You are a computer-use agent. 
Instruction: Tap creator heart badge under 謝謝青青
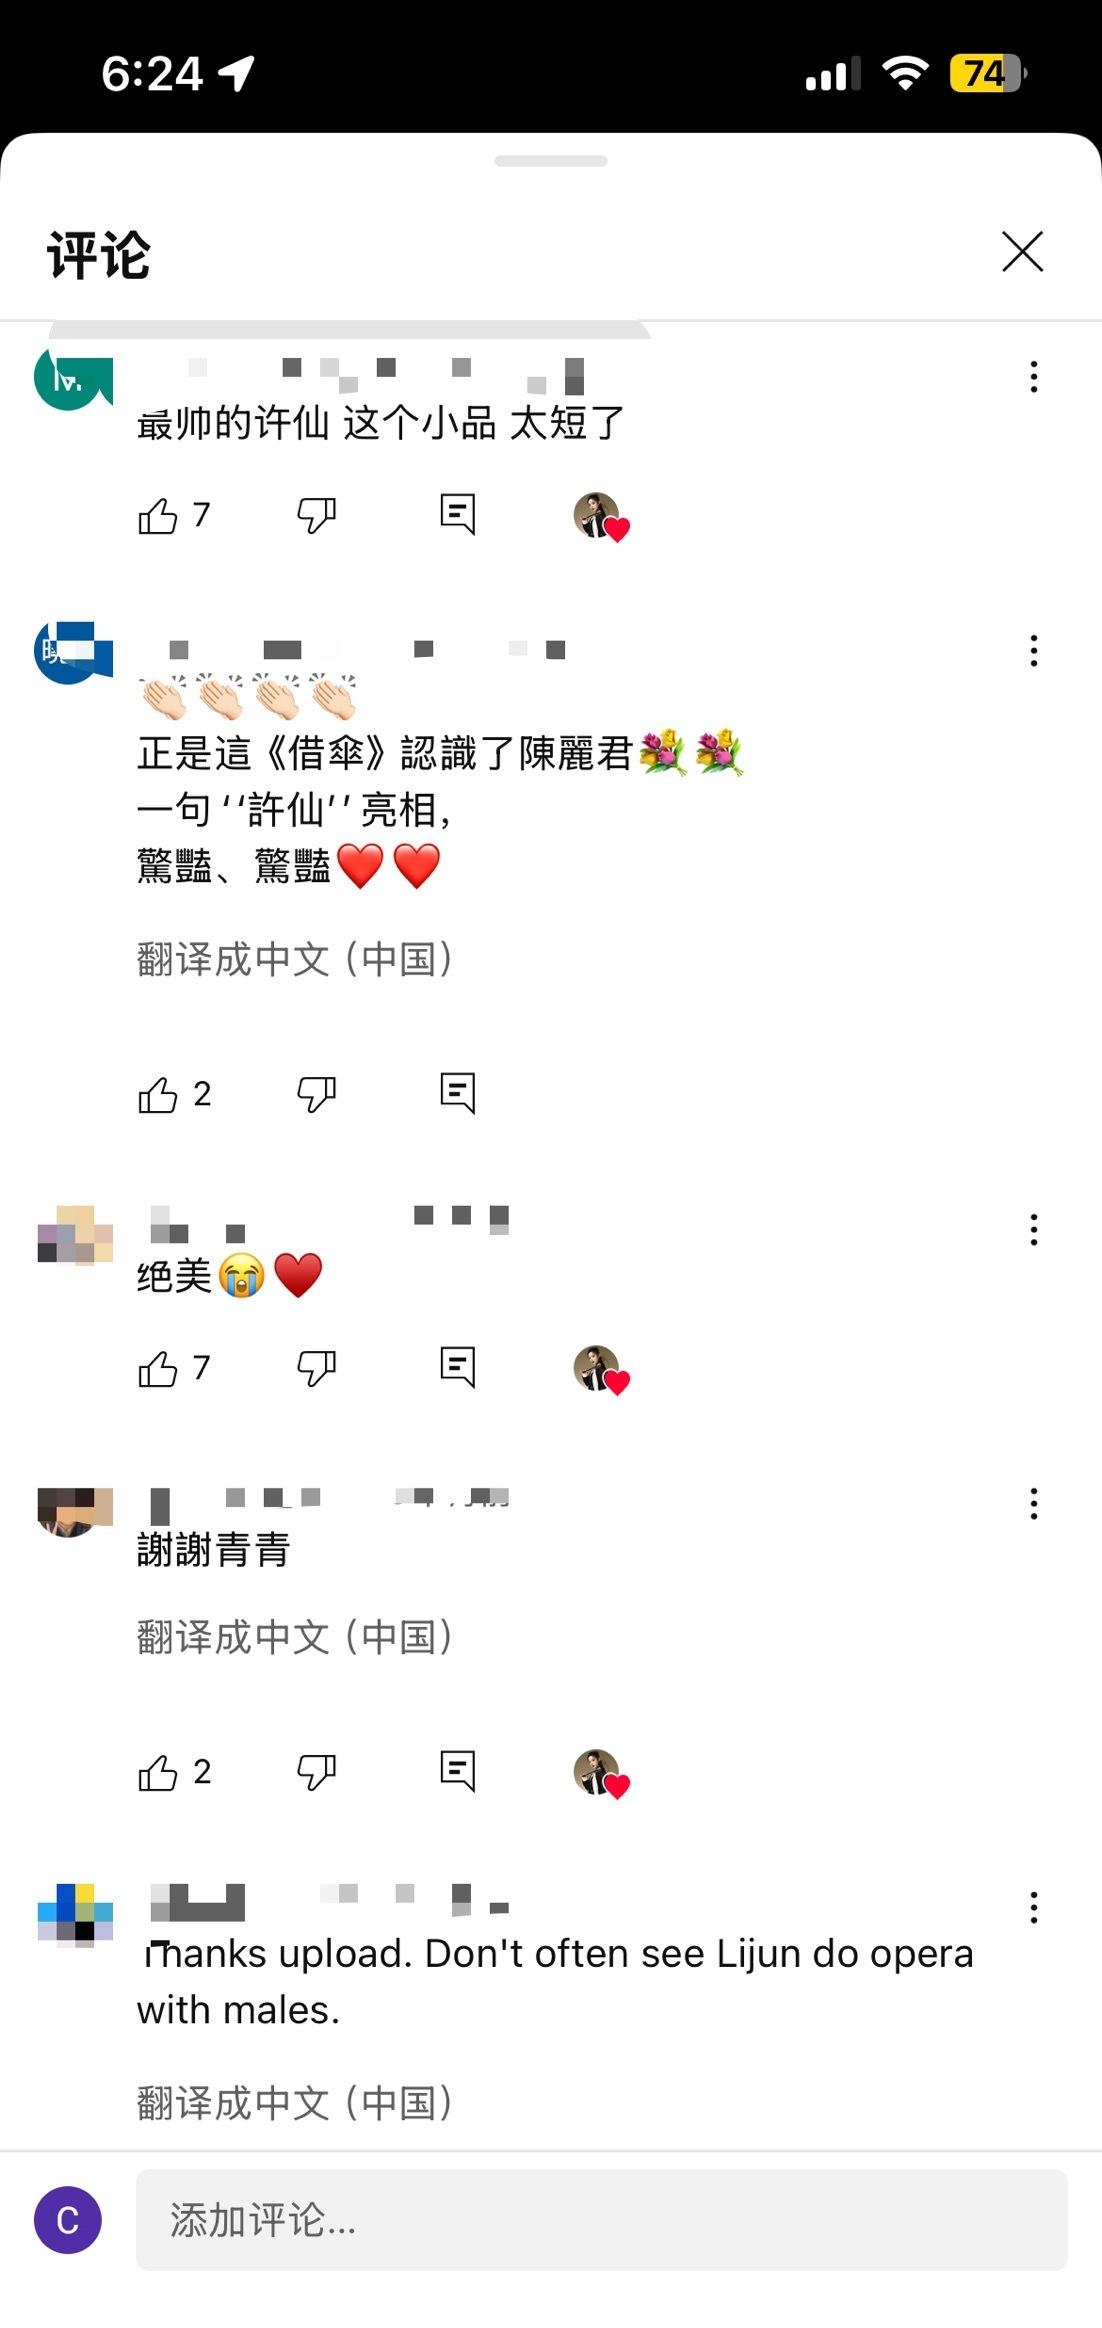[601, 1774]
